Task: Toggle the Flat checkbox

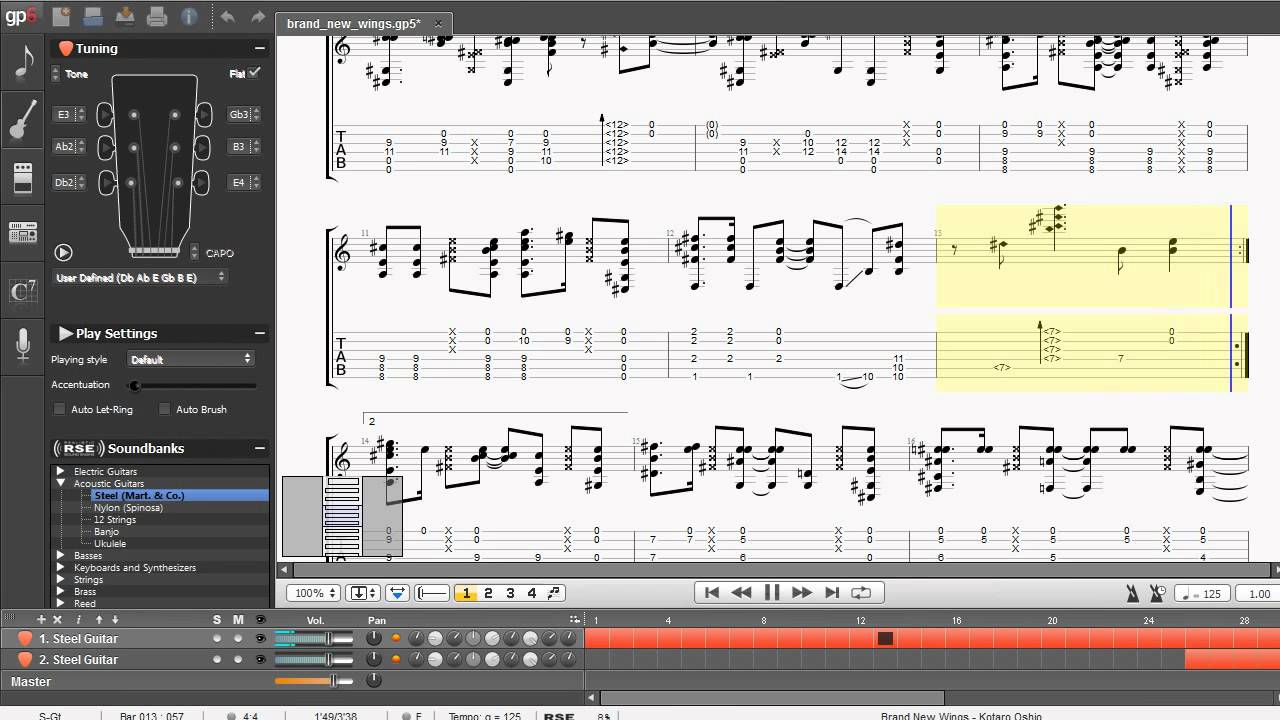Action: (254, 73)
